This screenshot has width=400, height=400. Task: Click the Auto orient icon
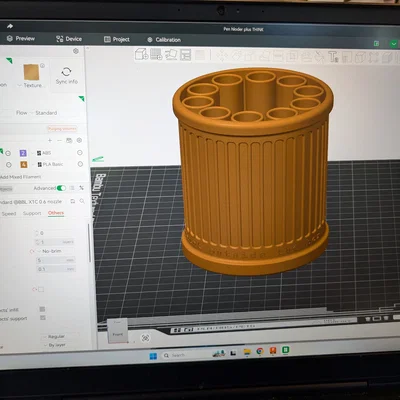171,55
